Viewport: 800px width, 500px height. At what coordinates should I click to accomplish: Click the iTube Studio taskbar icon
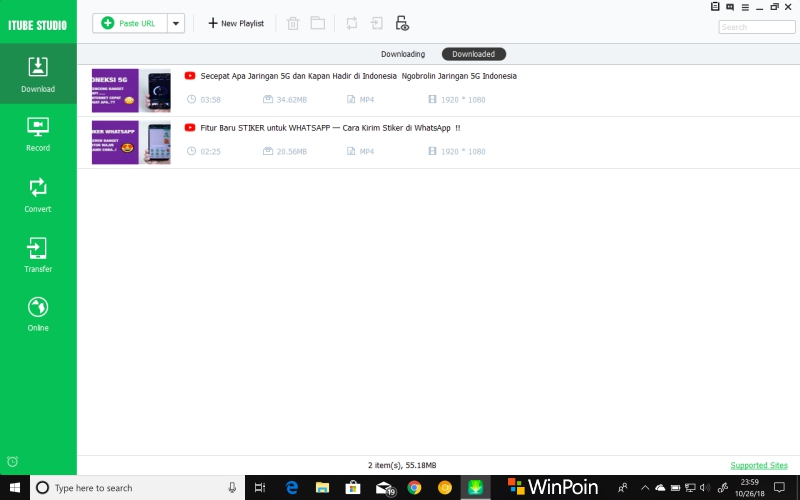475,488
